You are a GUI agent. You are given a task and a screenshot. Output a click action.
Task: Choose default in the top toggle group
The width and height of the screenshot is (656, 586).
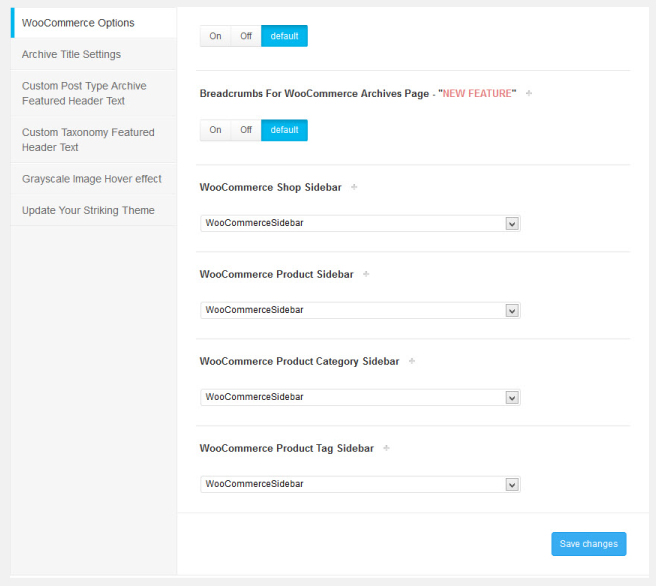(284, 36)
